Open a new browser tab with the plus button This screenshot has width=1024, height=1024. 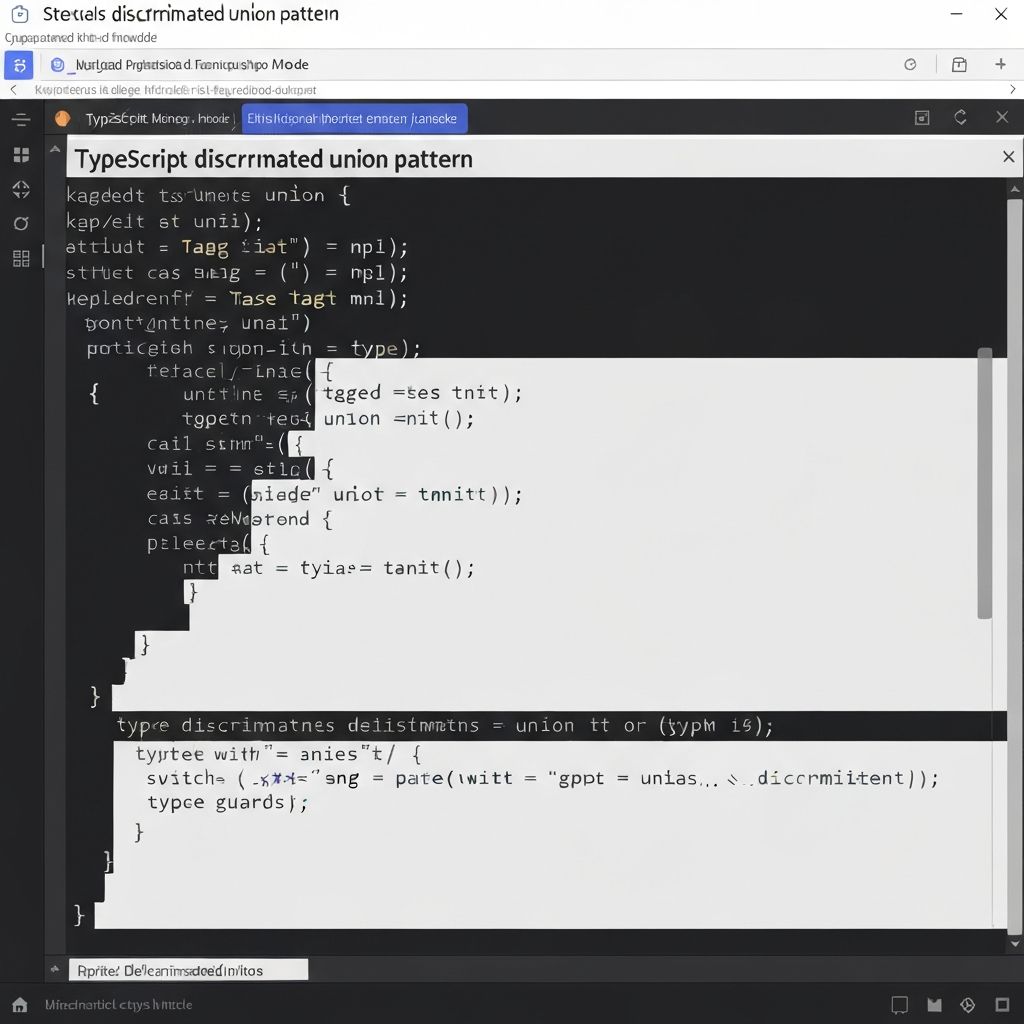(1000, 64)
